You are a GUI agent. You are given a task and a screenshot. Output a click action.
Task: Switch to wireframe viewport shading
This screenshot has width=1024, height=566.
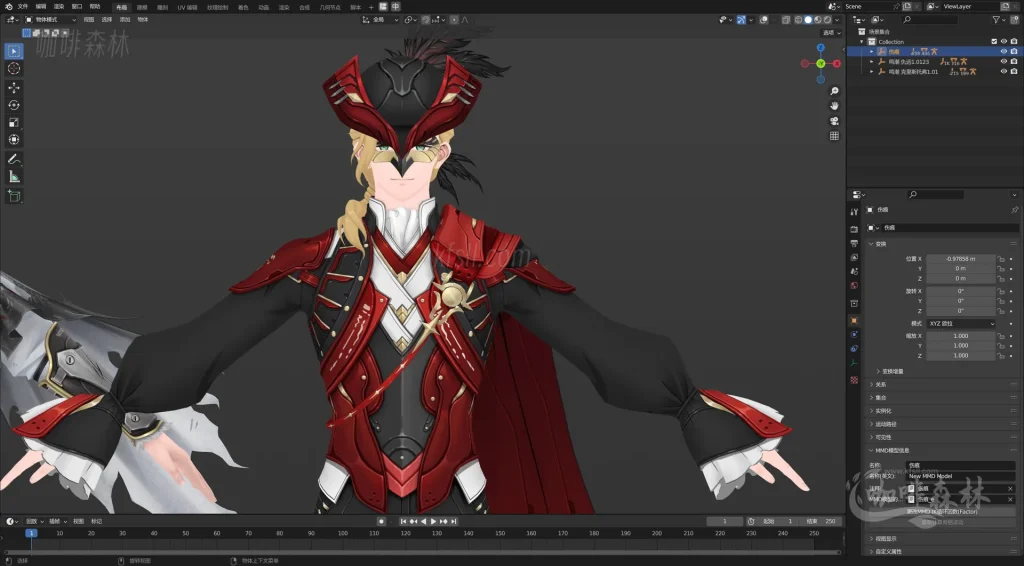pos(799,20)
